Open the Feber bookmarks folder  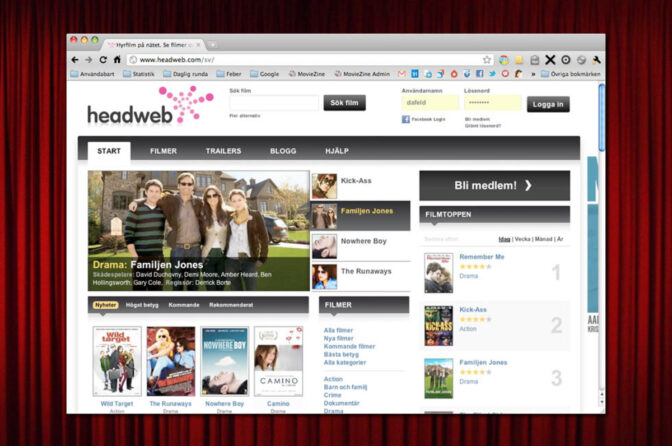[x=229, y=74]
